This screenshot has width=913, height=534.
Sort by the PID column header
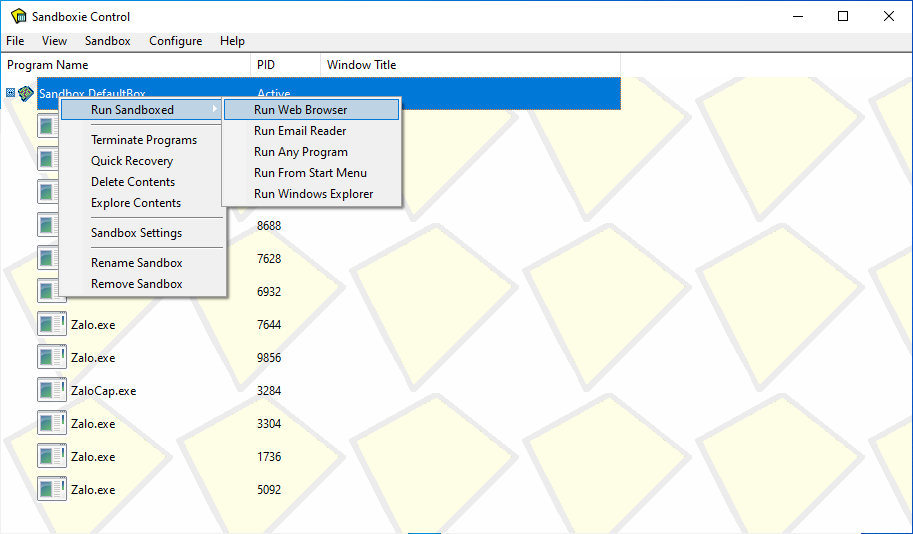pos(266,65)
